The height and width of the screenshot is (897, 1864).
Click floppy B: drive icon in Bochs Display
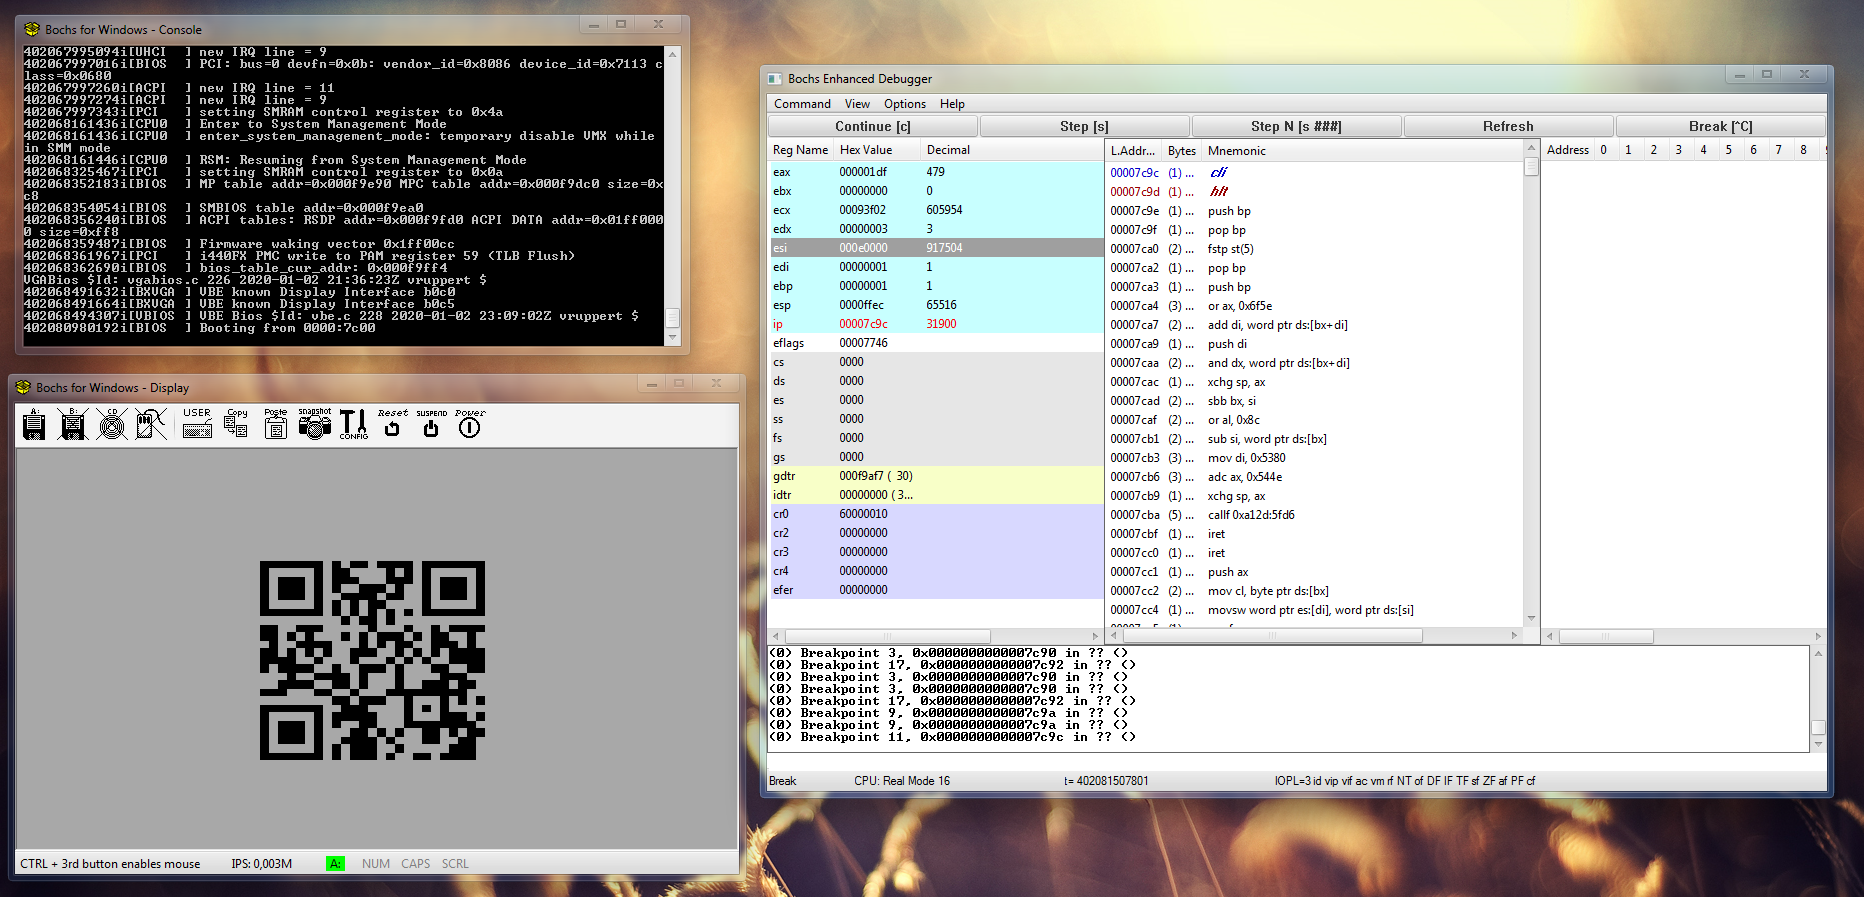(73, 425)
